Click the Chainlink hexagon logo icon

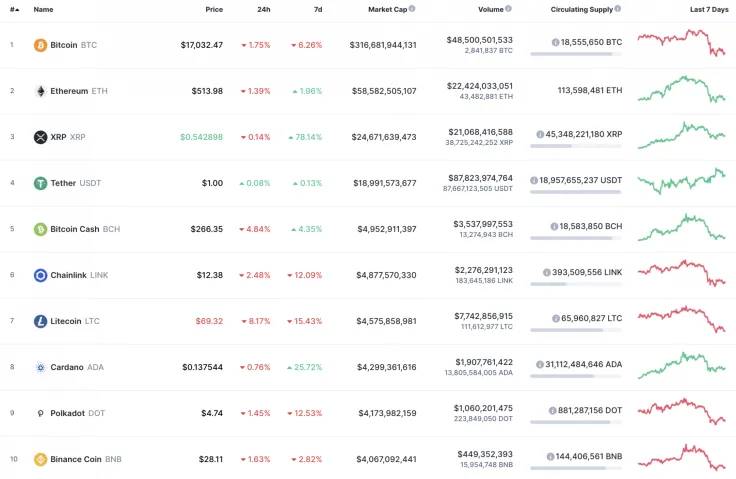click(x=40, y=275)
